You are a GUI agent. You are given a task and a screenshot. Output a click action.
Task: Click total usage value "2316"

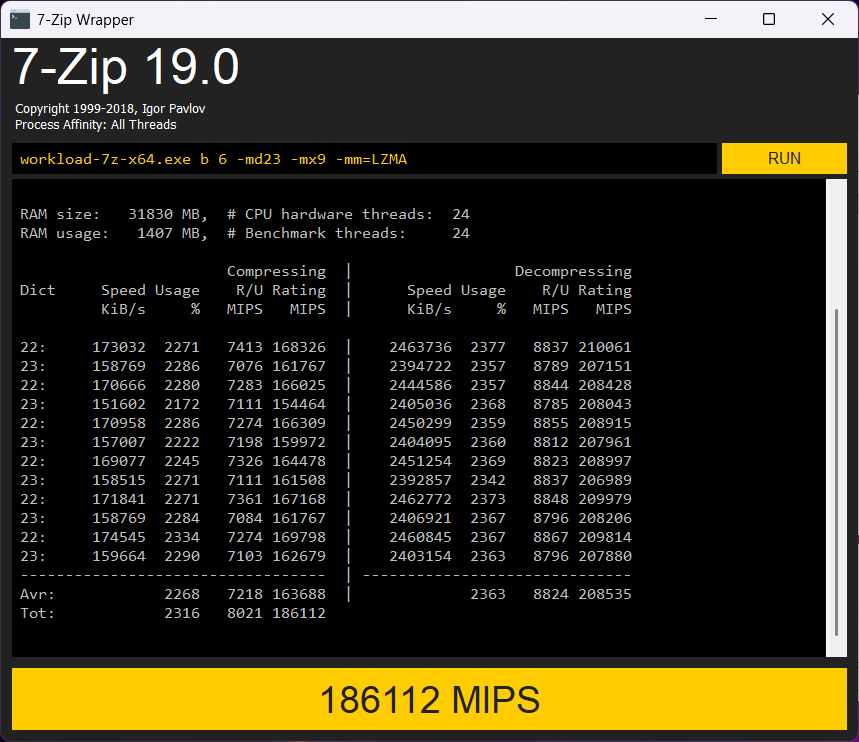[182, 613]
